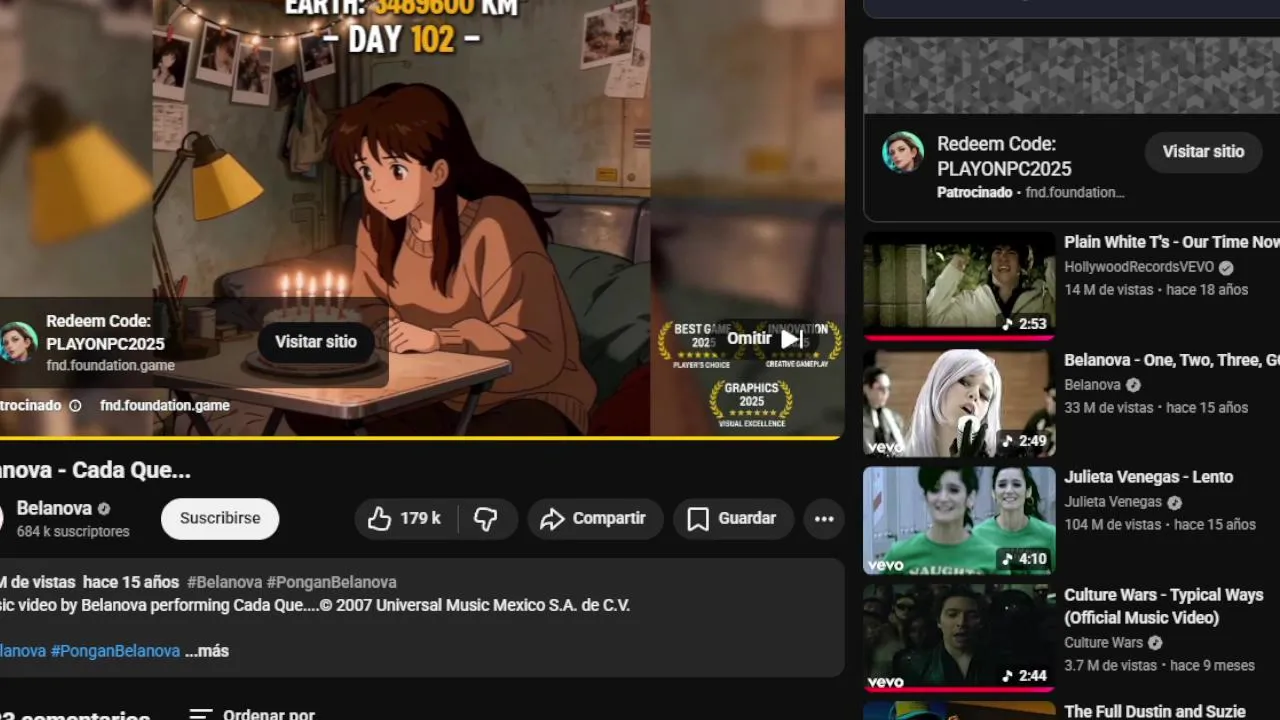Open Julieta Venegas Lento video thumbnail

959,520
